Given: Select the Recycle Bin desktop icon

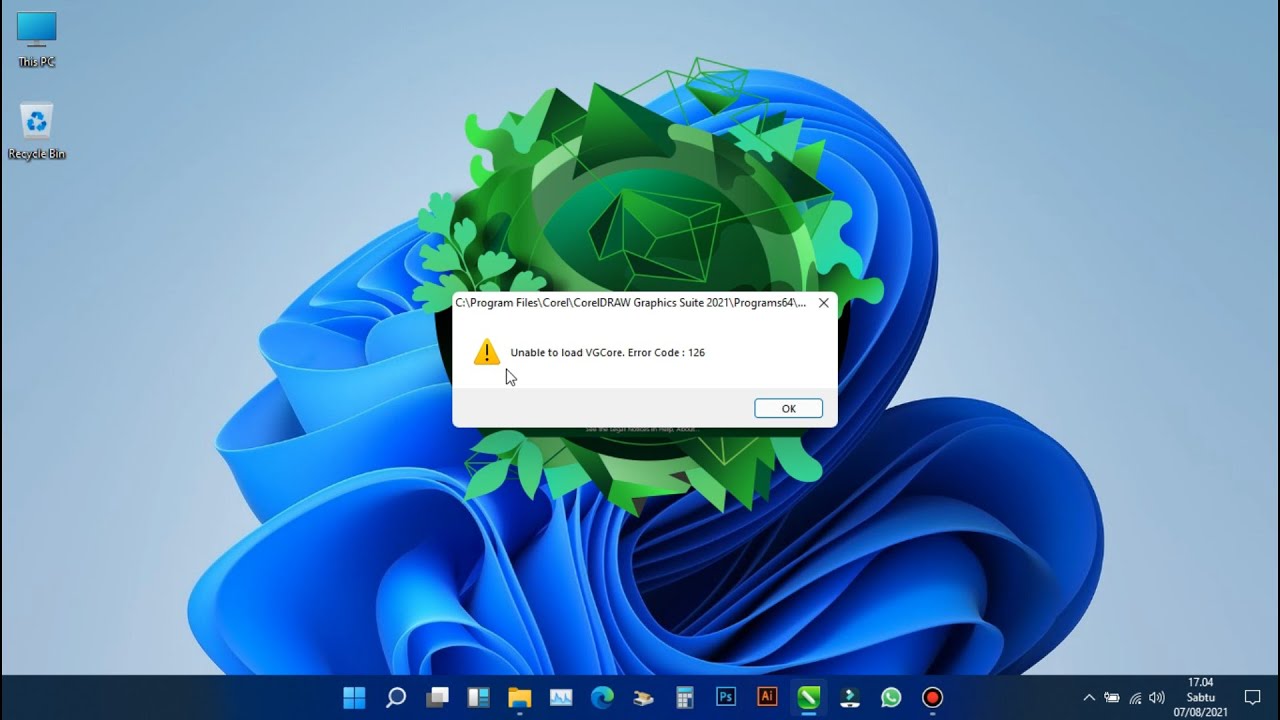Looking at the screenshot, I should pyautogui.click(x=37, y=132).
